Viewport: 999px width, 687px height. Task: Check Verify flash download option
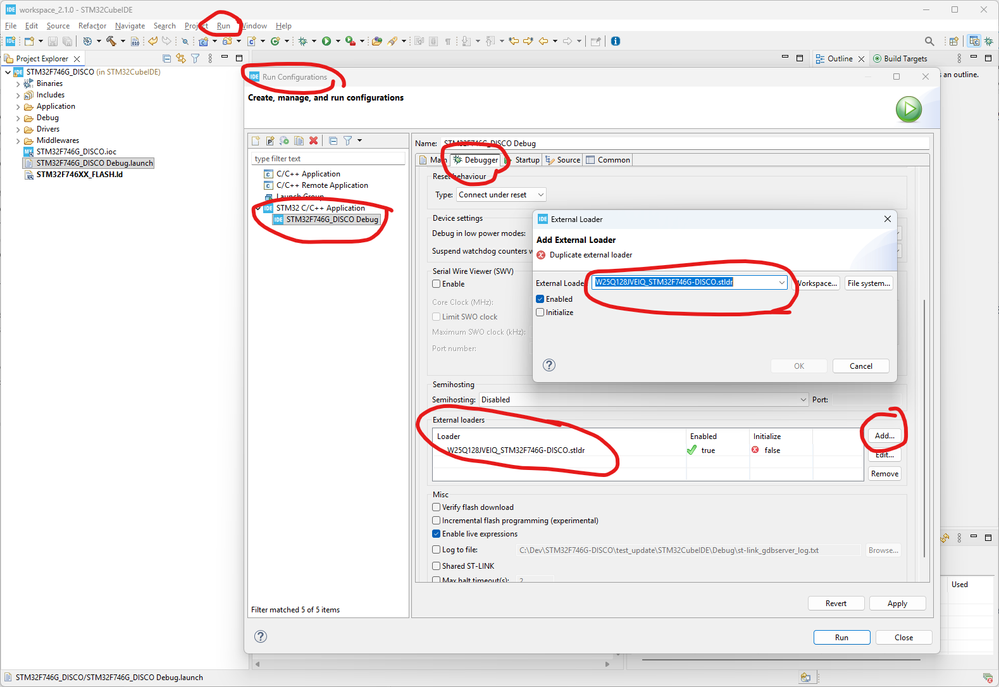(x=436, y=507)
